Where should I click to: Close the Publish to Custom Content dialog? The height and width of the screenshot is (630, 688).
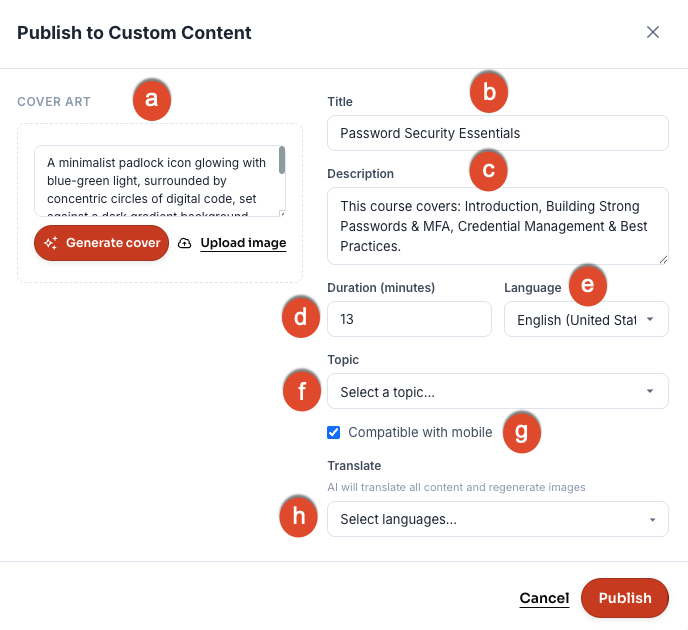point(653,32)
